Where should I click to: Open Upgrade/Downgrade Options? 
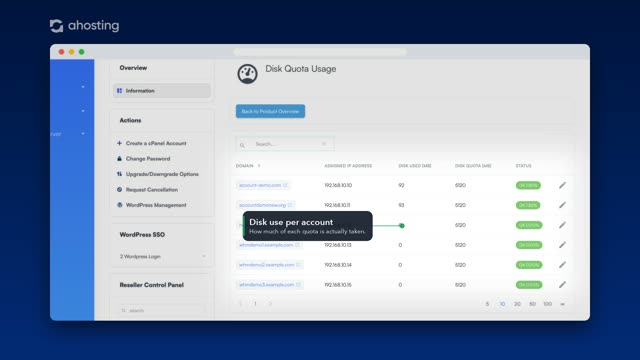point(162,174)
